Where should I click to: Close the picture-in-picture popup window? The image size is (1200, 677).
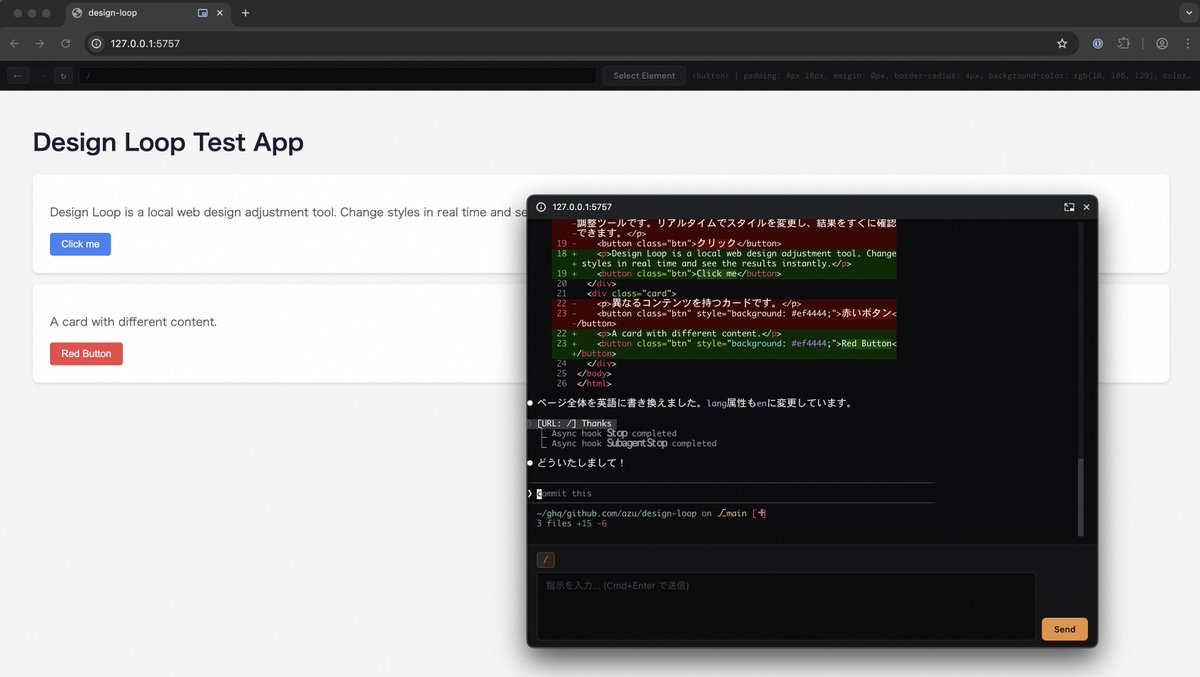1087,207
